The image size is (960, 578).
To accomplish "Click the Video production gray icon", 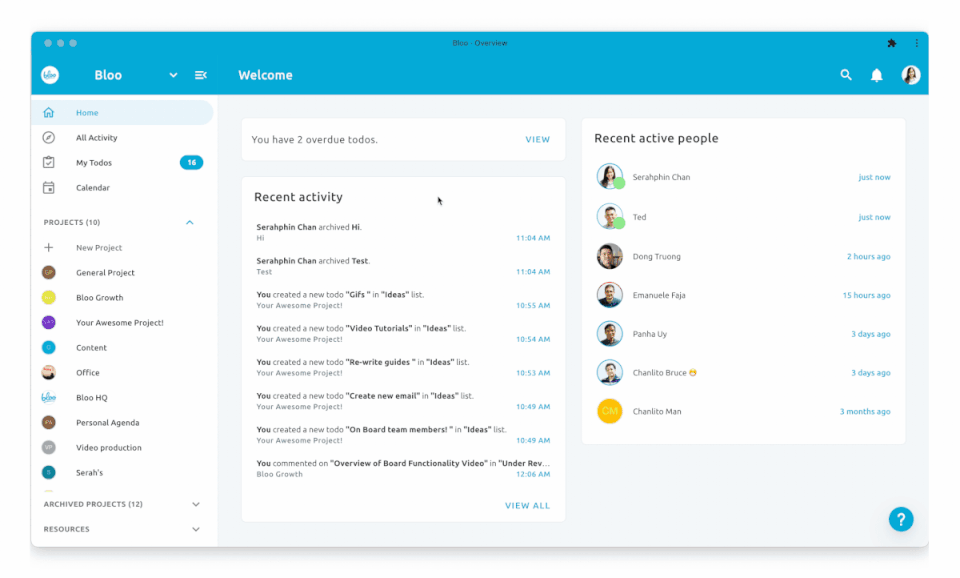I will [48, 448].
